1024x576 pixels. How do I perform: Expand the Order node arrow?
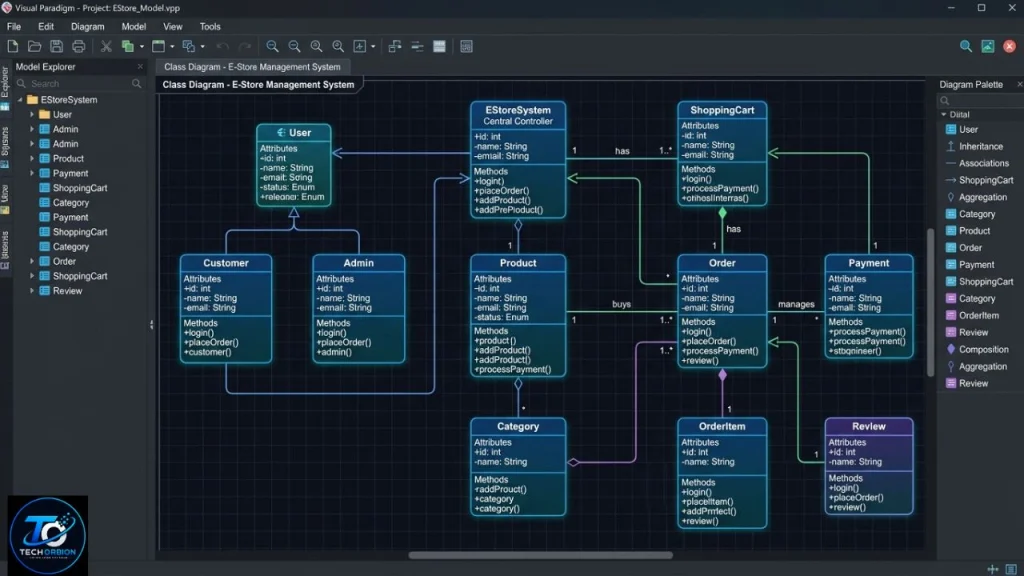coord(31,261)
